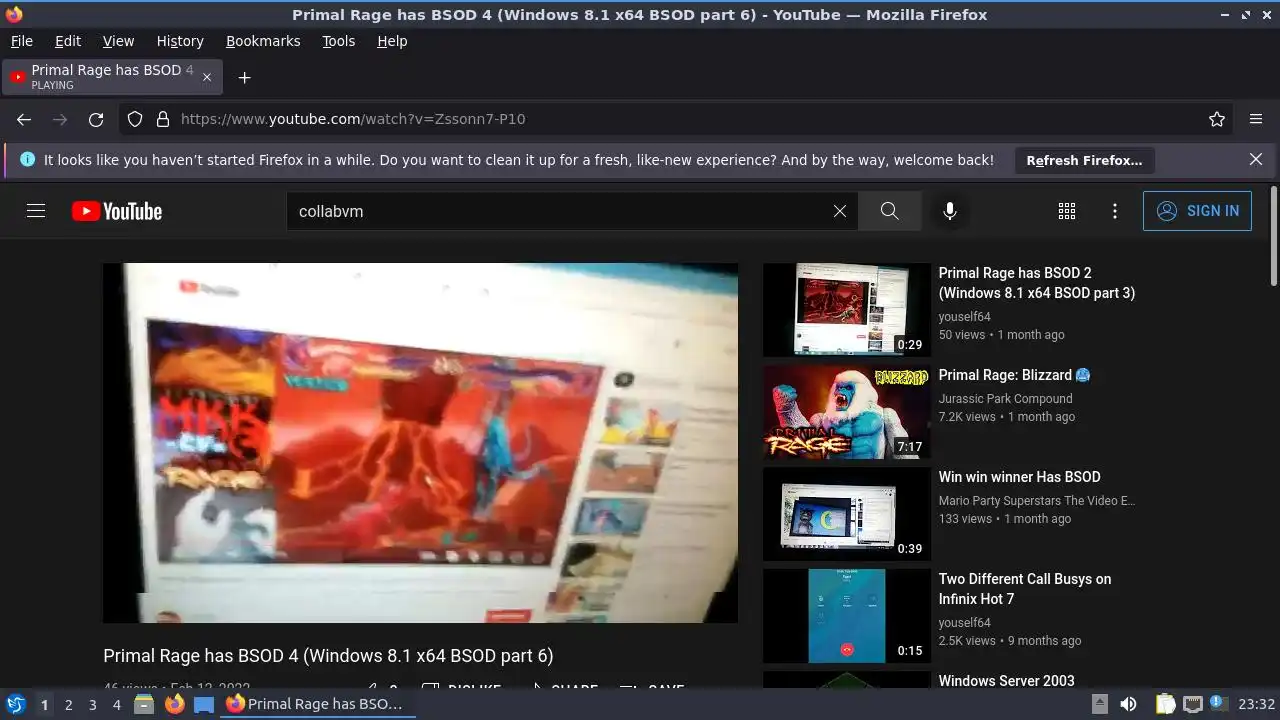This screenshot has width=1280, height=720.
Task: Open the 23:32 clock
Action: (1257, 704)
